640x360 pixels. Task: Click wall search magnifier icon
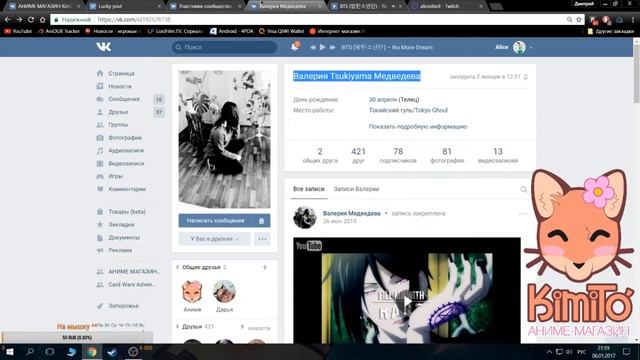524,189
